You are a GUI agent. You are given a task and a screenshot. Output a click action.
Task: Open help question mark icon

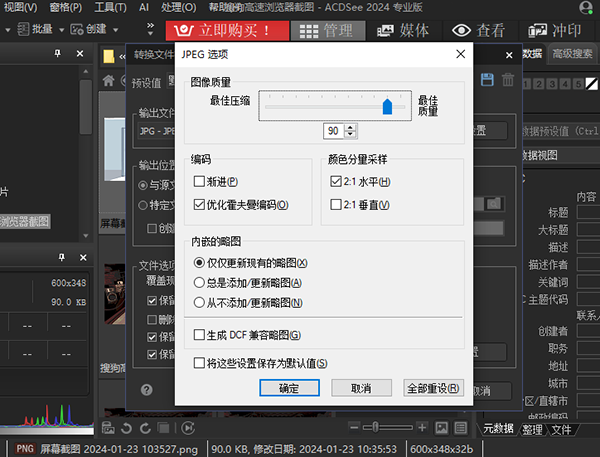click(x=147, y=390)
